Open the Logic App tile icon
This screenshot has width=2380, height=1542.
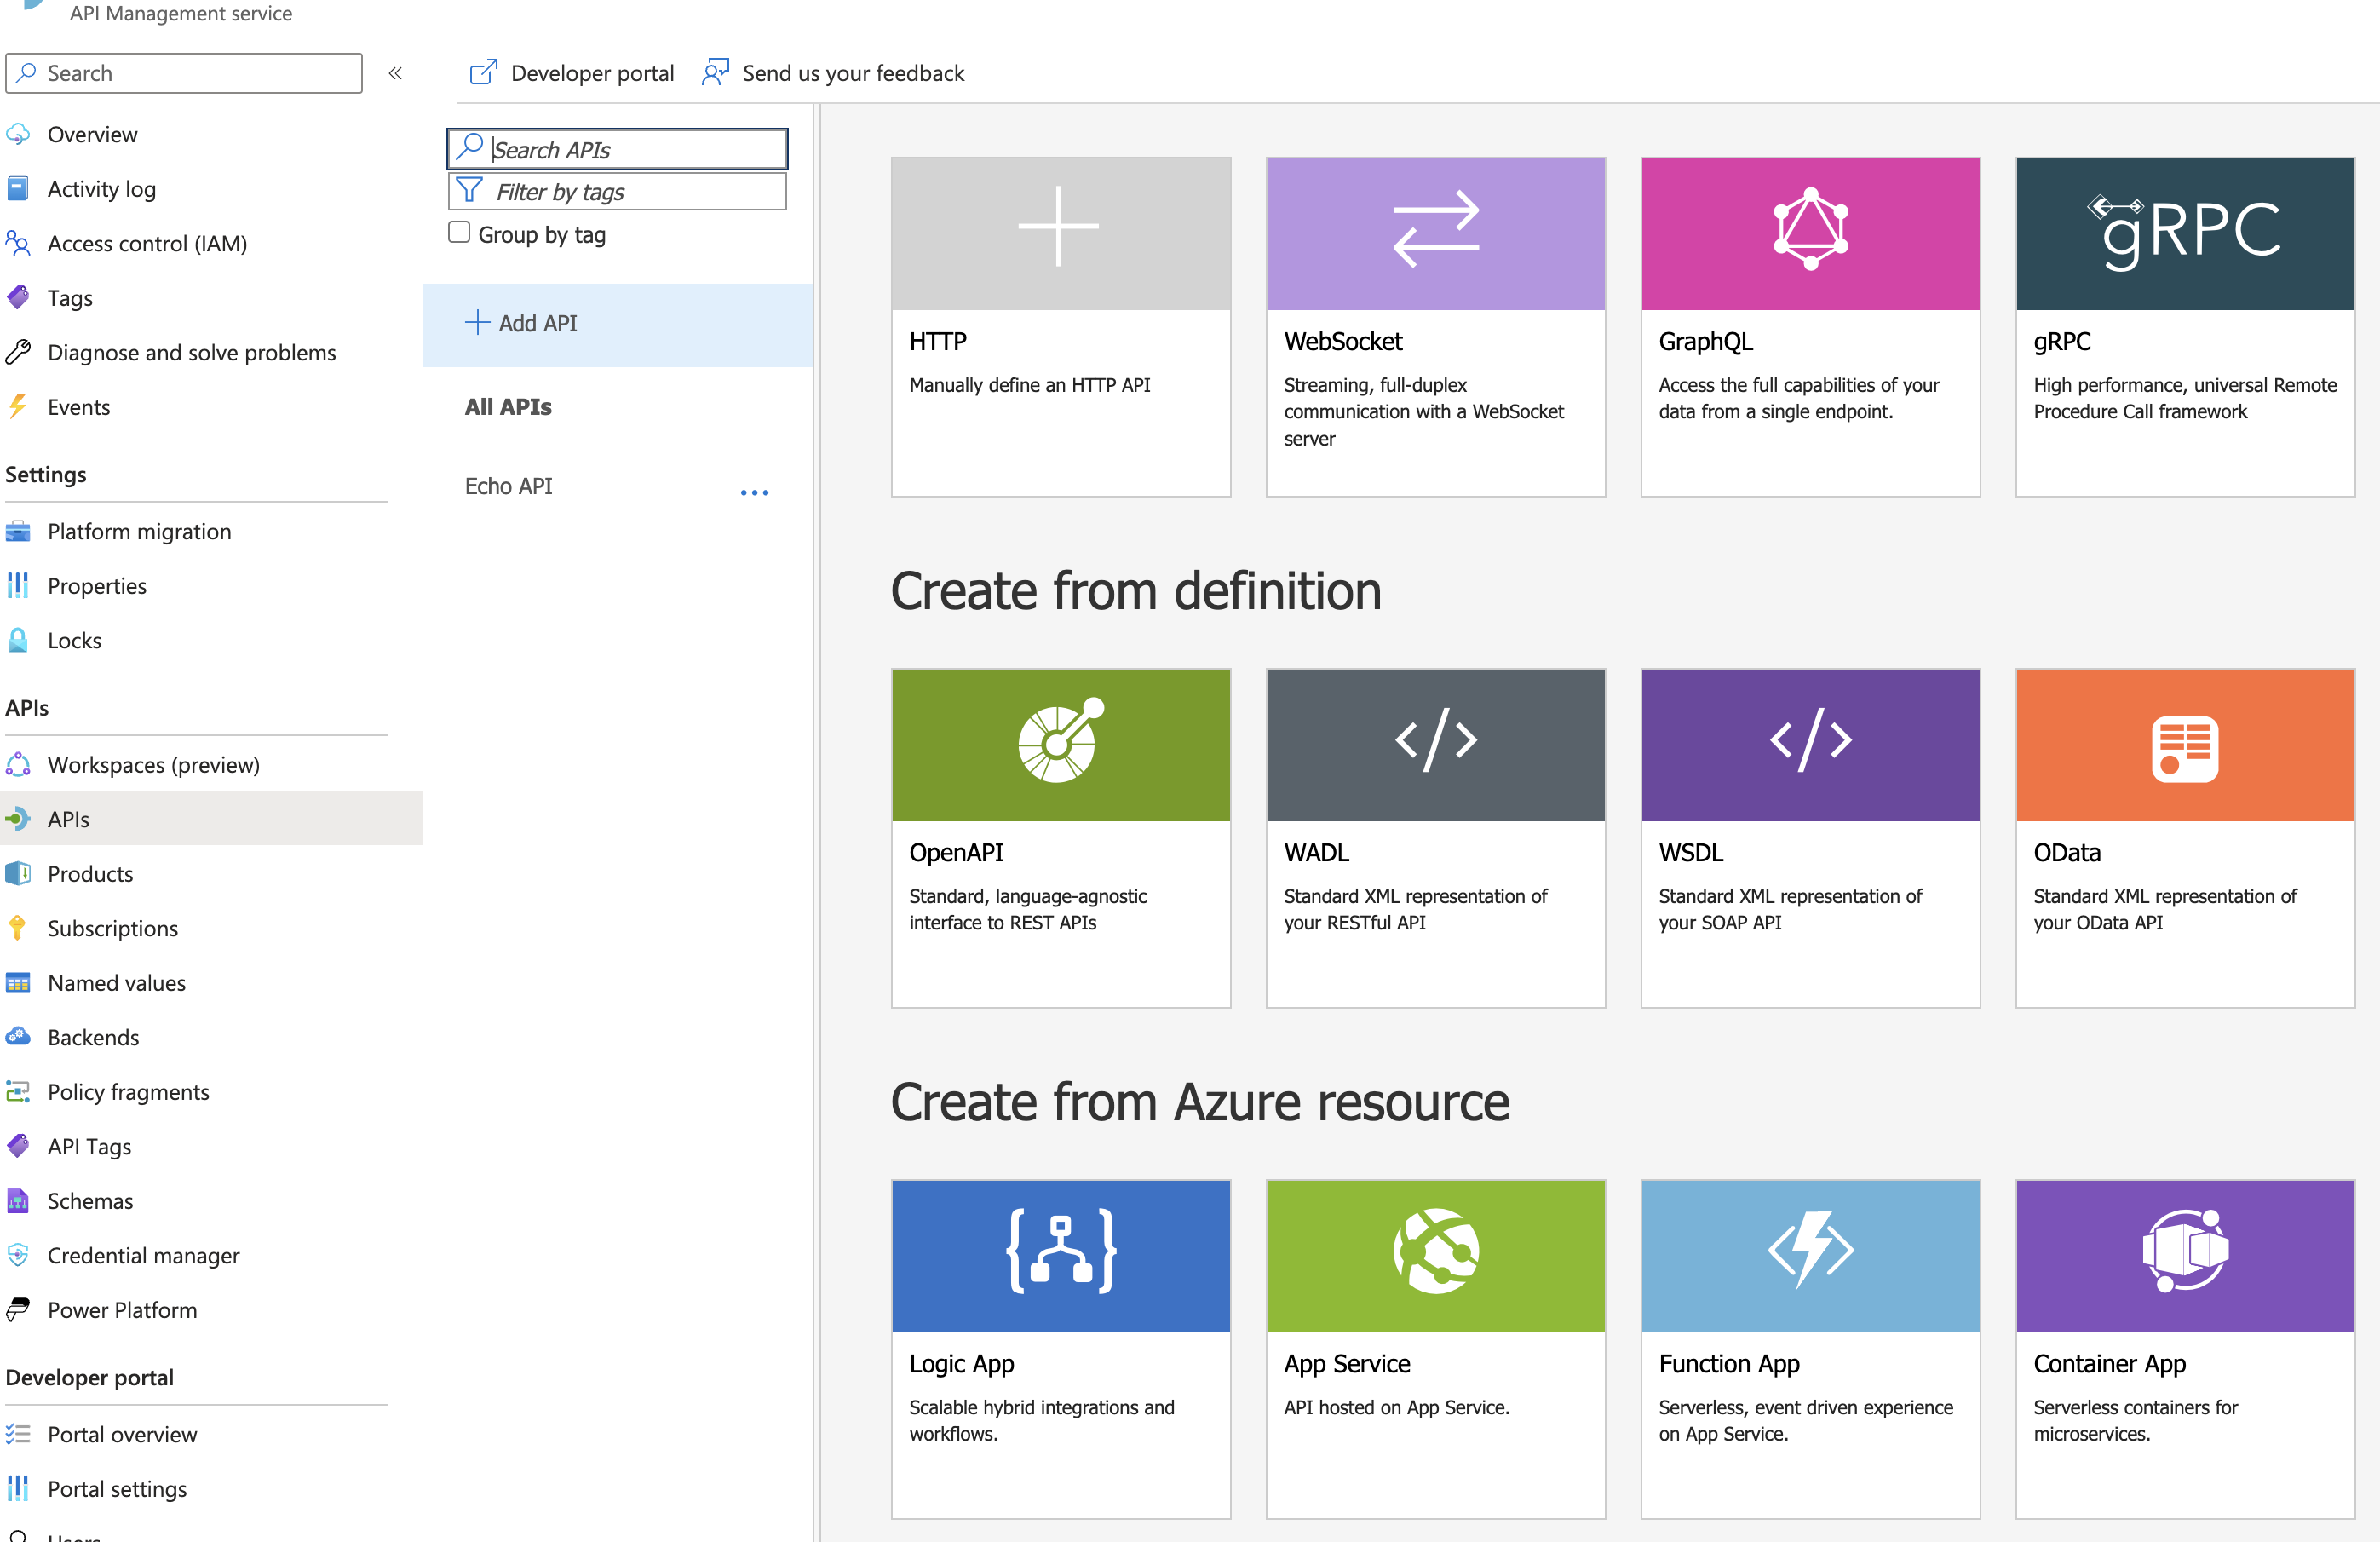coord(1060,1252)
